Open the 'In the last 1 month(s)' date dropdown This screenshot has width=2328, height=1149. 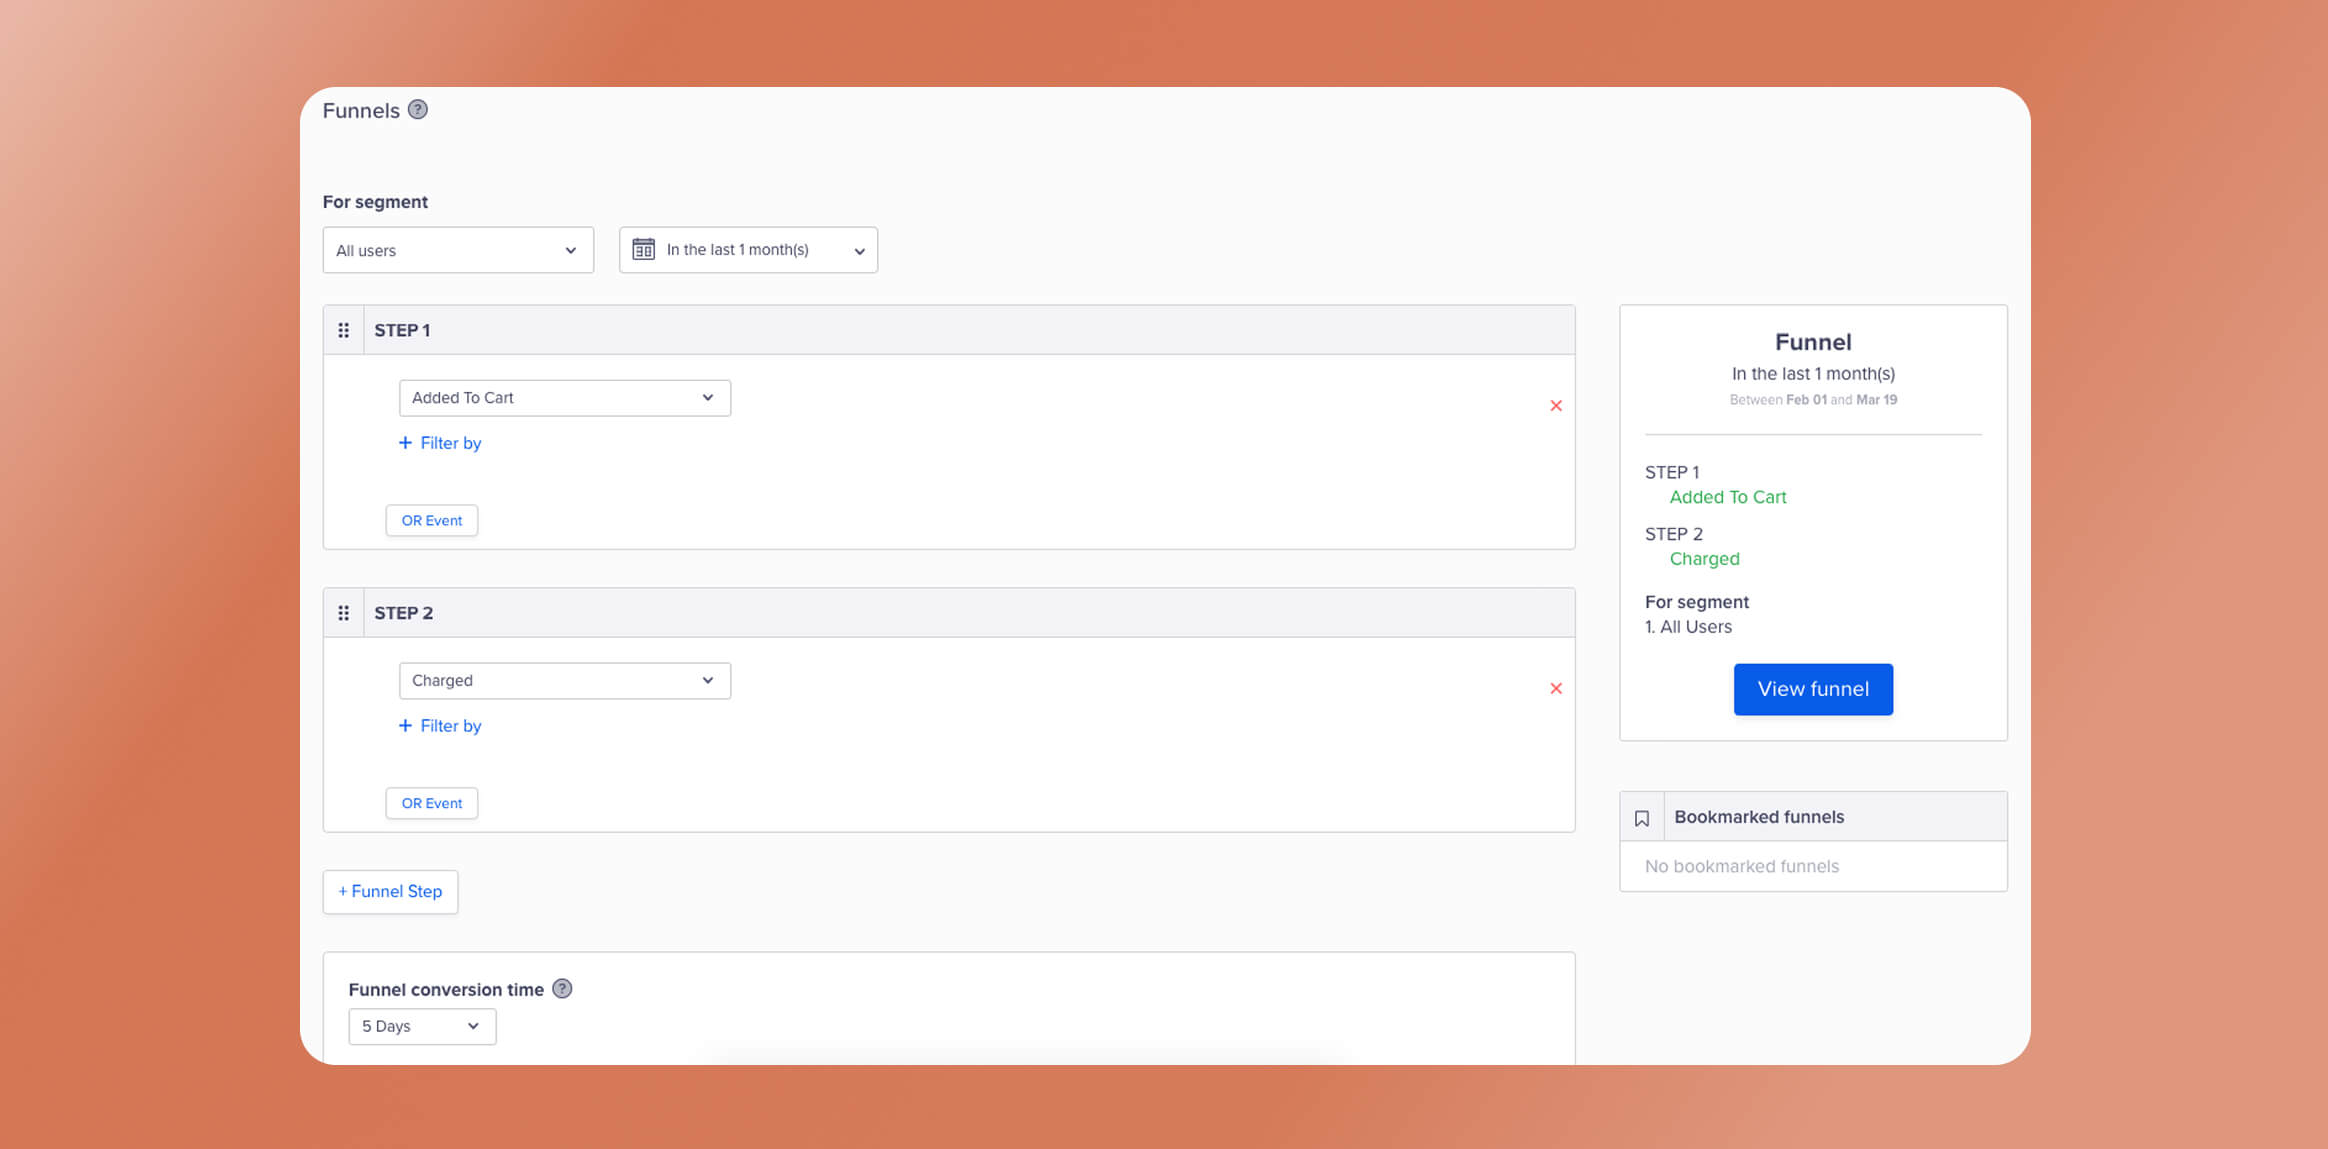pyautogui.click(x=748, y=249)
